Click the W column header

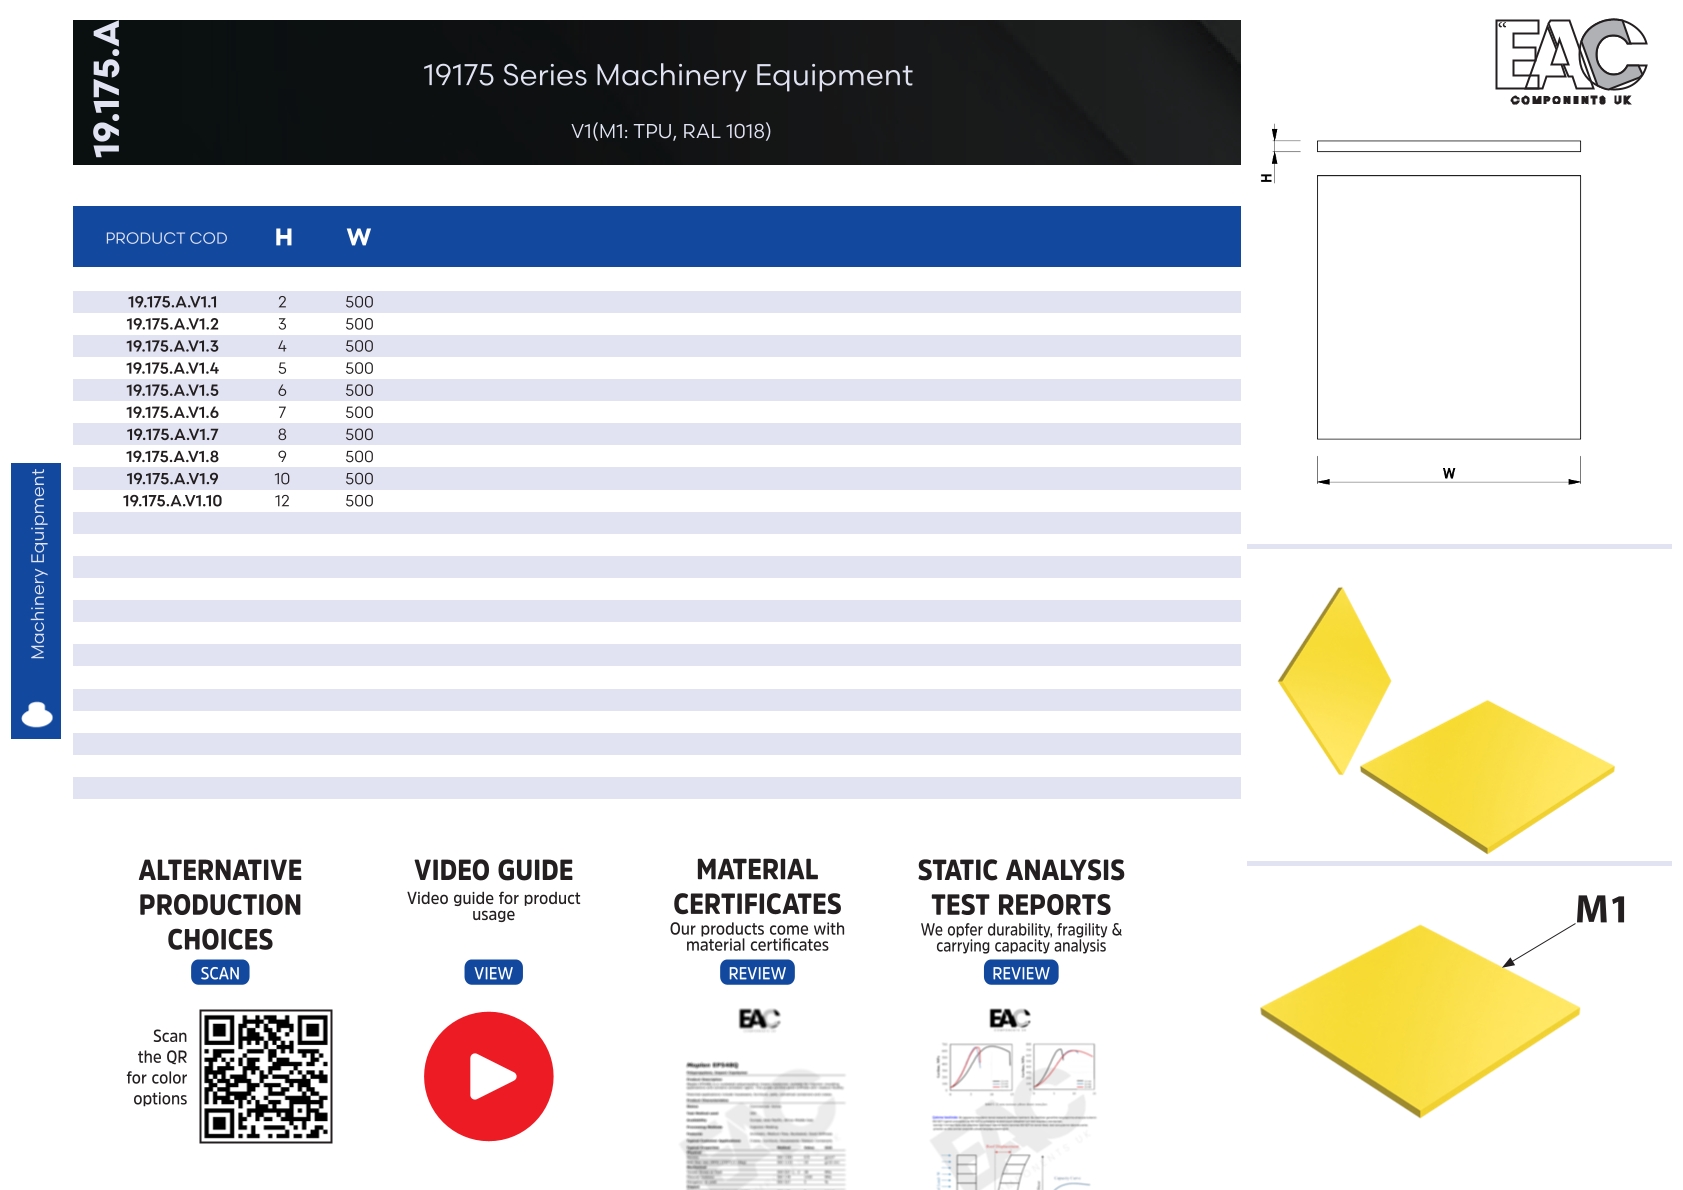click(x=359, y=237)
